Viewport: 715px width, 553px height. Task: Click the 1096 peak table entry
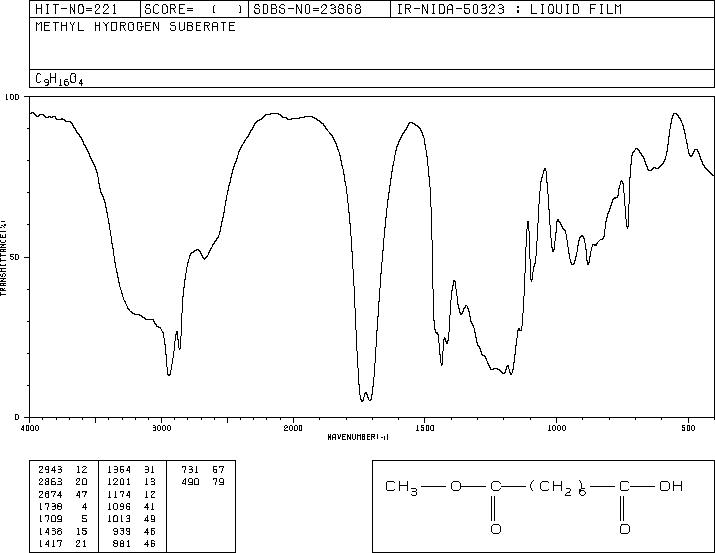tap(131, 506)
